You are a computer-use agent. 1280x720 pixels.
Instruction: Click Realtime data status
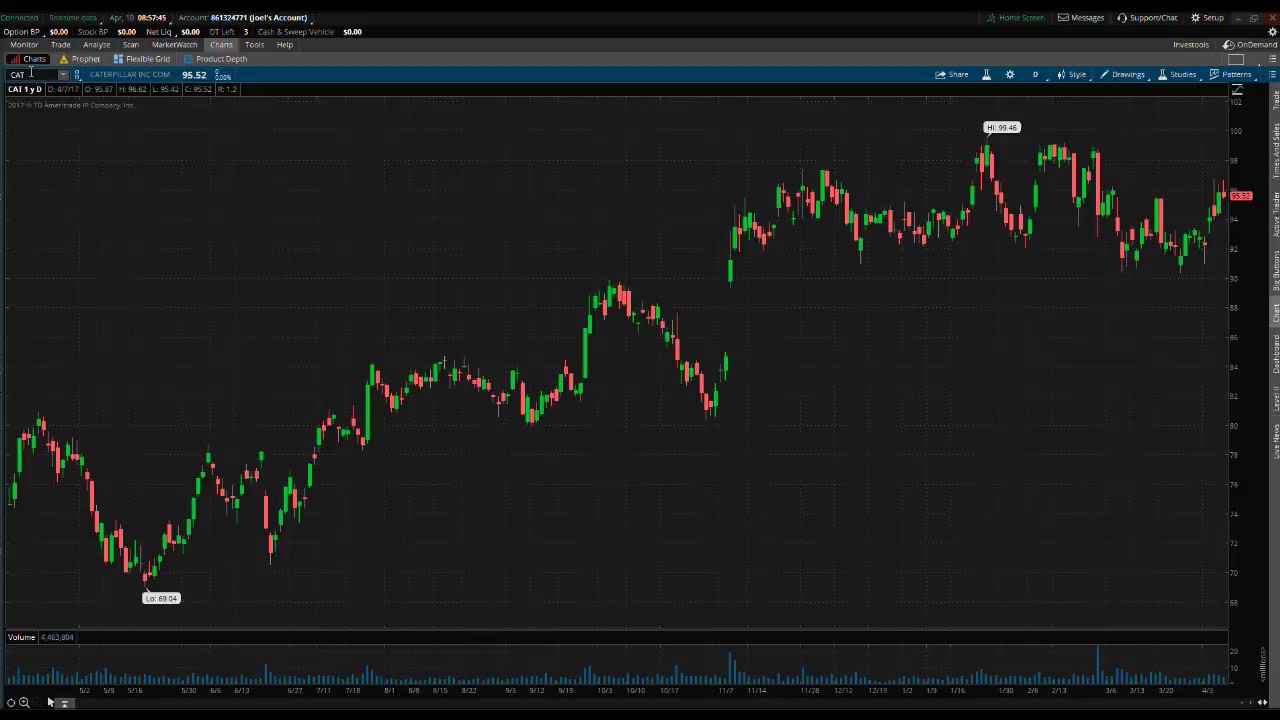(x=73, y=18)
